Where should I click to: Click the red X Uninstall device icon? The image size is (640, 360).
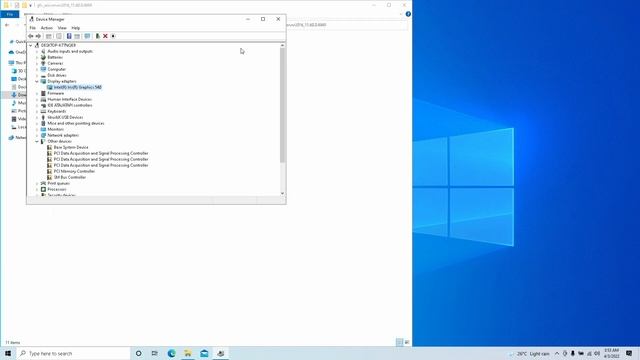point(105,36)
